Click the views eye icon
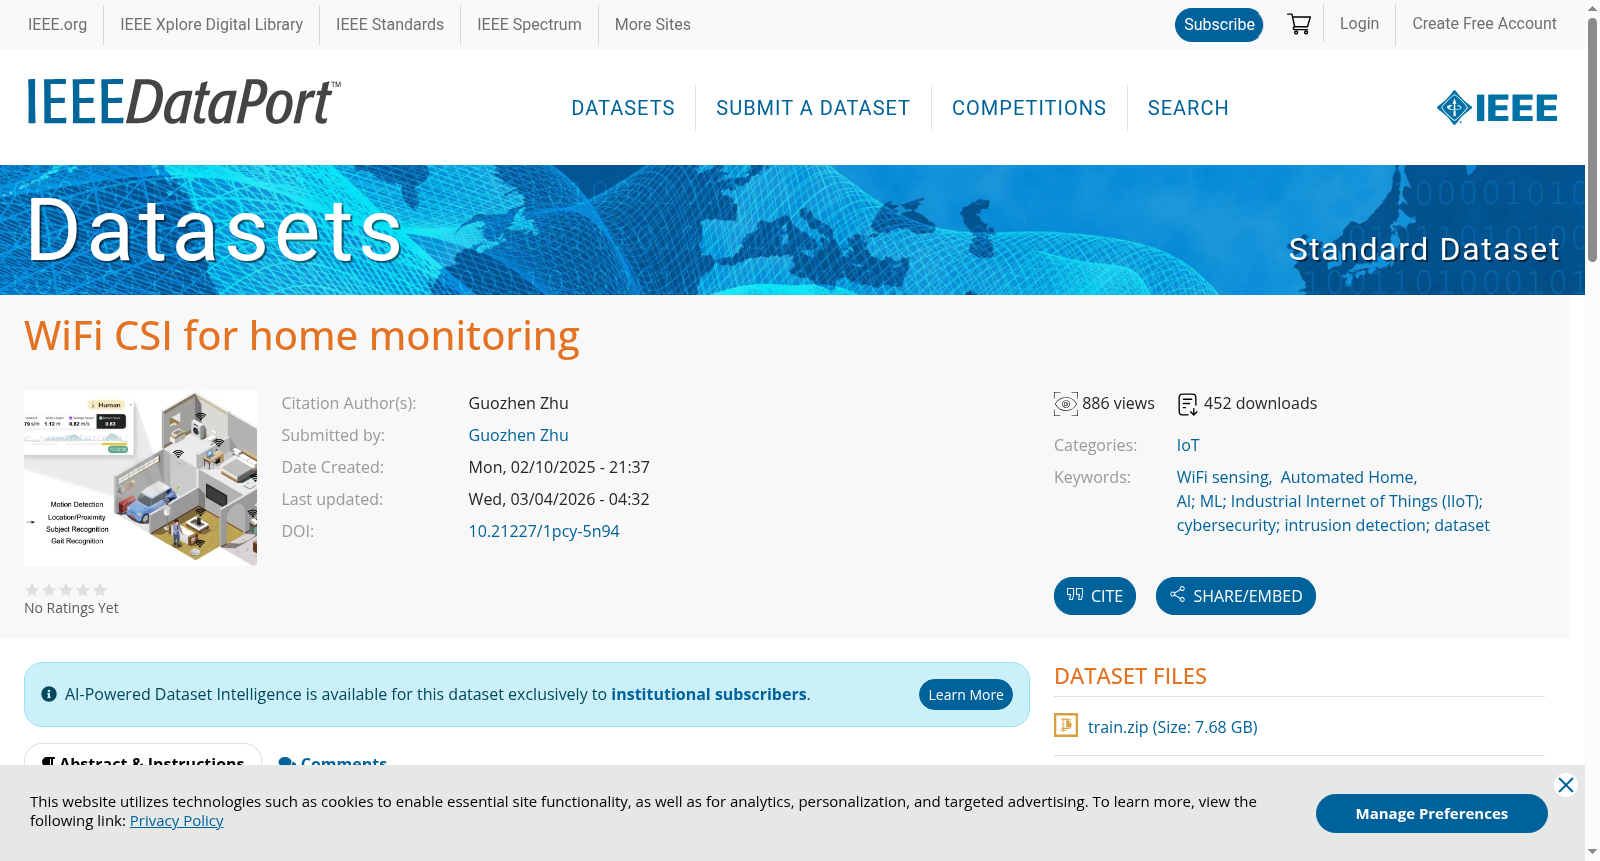Viewport: 1600px width, 861px height. pos(1066,404)
